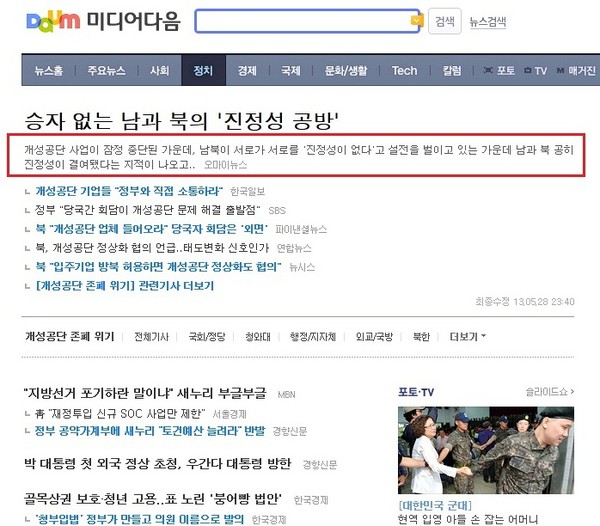Select the 정치 politics tab

coord(203,71)
